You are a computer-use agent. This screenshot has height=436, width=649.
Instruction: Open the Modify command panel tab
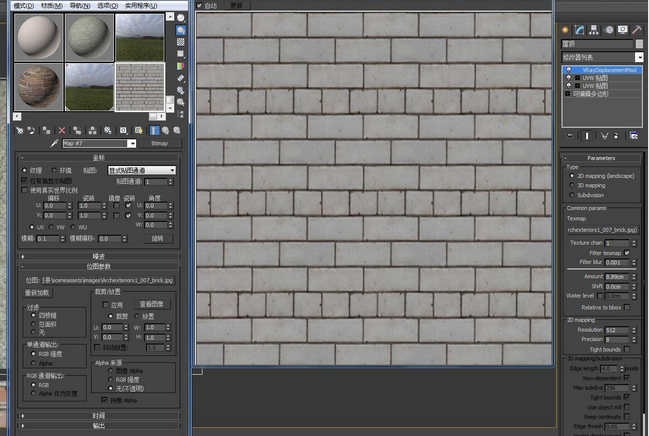pyautogui.click(x=579, y=30)
